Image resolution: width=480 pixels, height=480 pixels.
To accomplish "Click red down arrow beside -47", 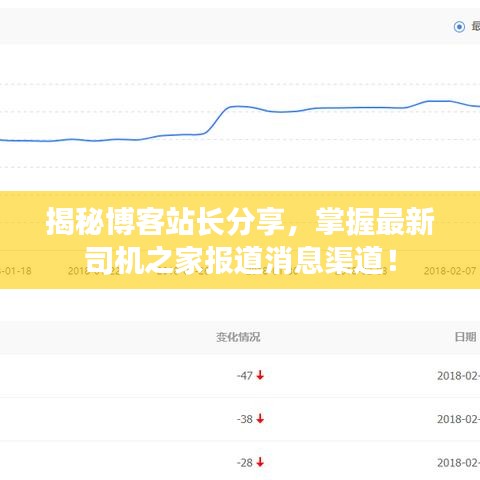I will coord(260,375).
